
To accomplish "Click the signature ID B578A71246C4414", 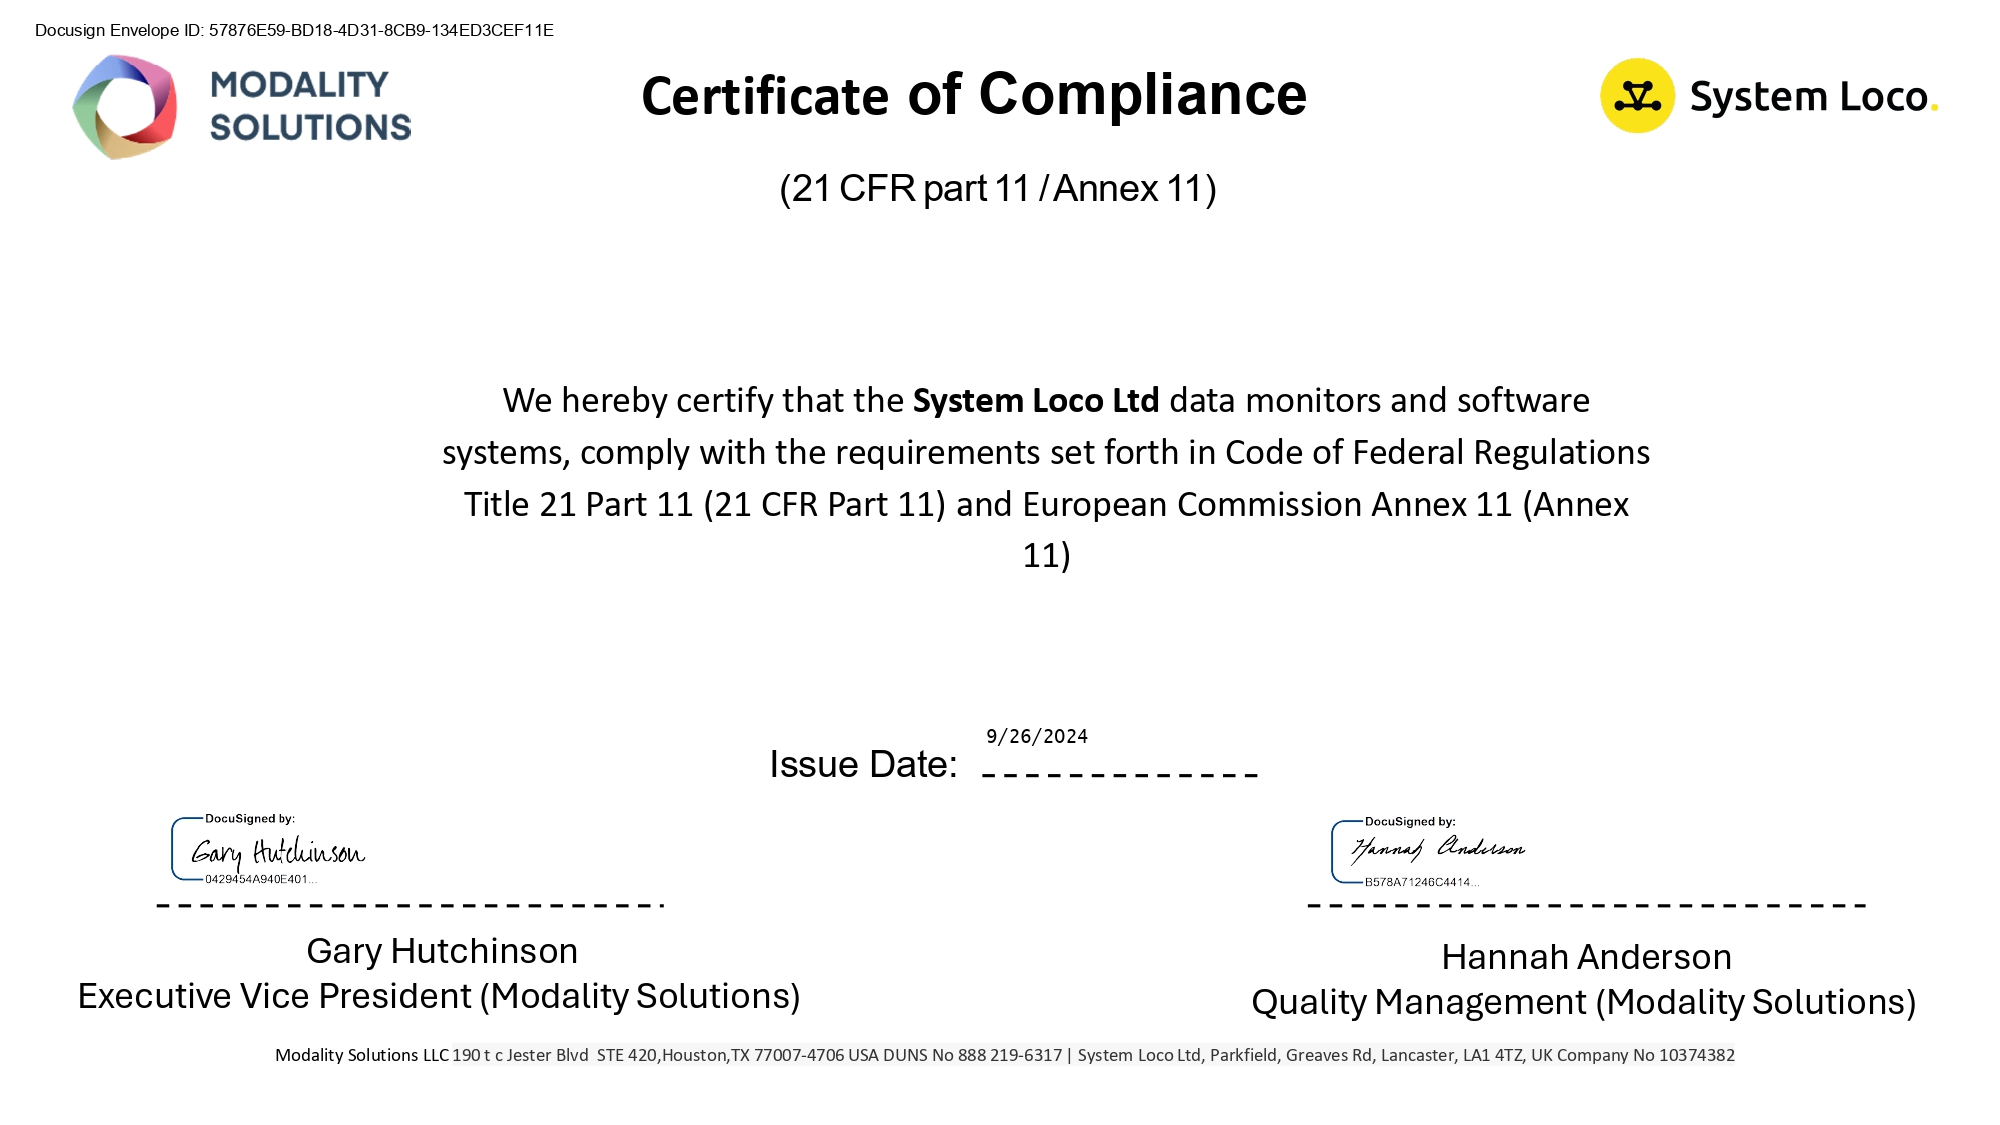I will (1420, 882).
